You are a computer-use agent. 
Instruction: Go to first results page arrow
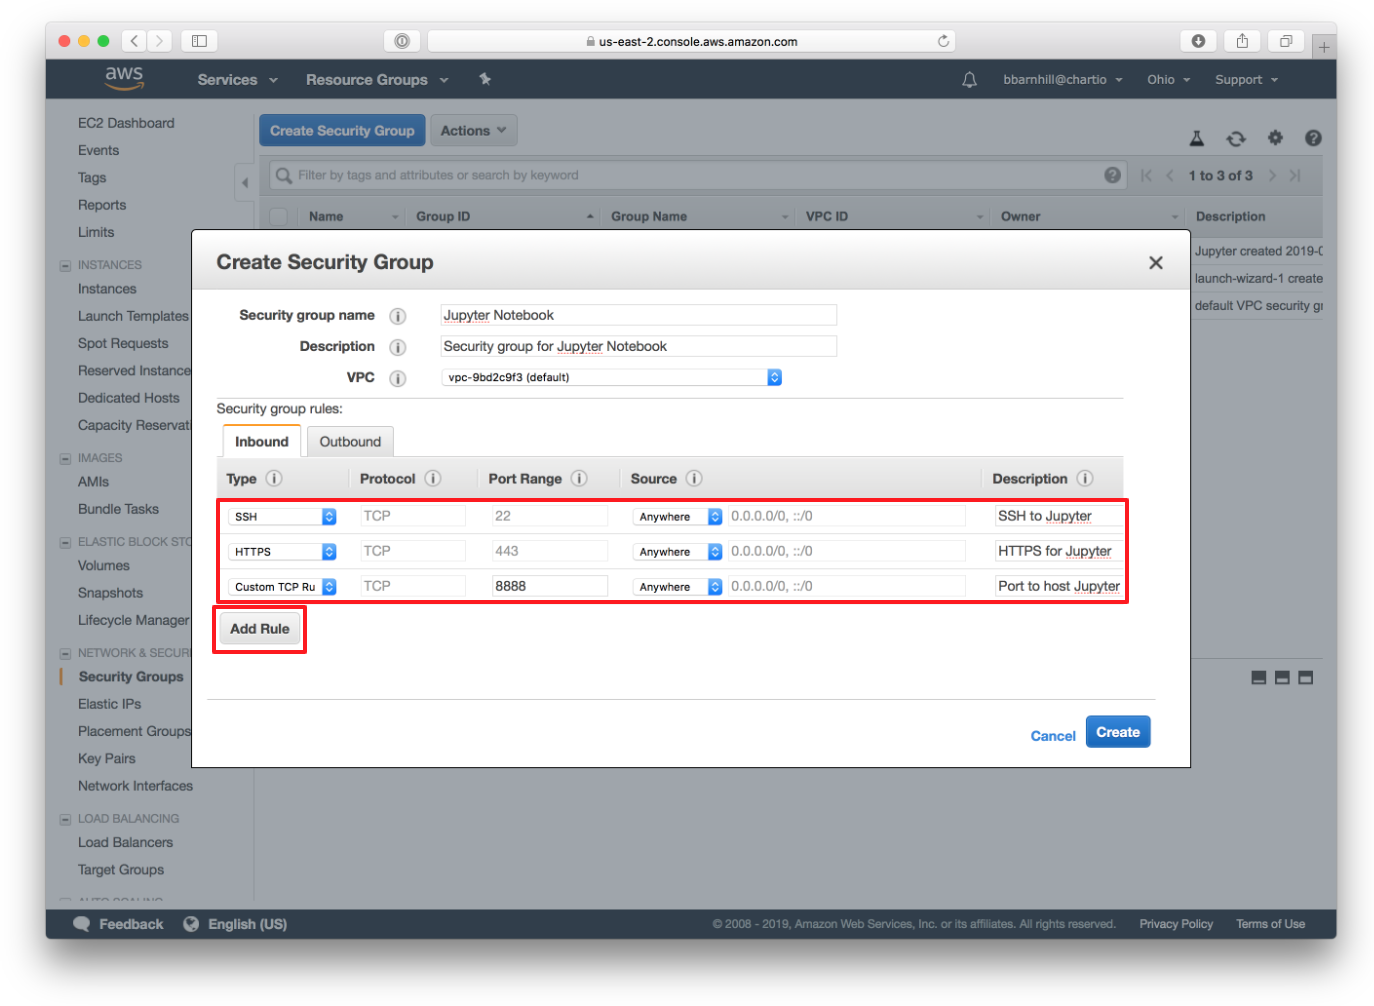[1146, 176]
